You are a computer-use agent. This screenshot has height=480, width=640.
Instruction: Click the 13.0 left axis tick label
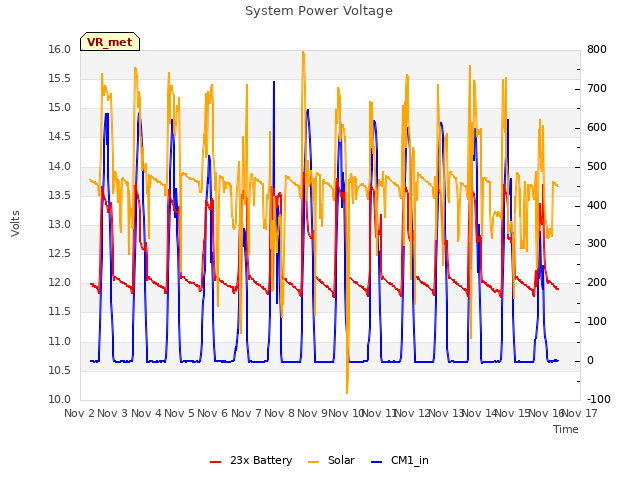(60, 224)
